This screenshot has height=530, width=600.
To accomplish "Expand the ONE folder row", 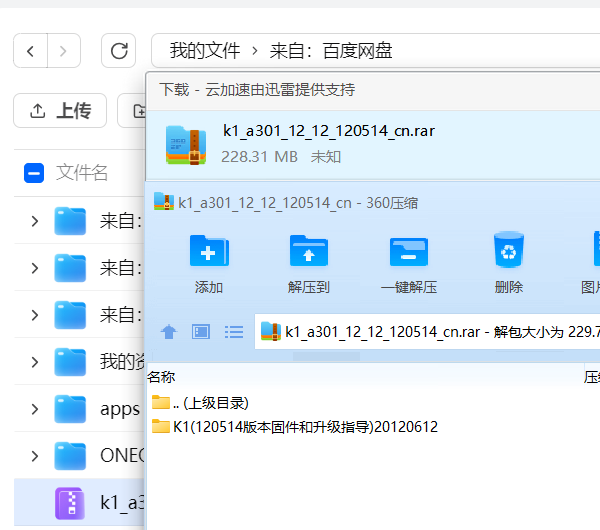I will pyautogui.click(x=35, y=456).
